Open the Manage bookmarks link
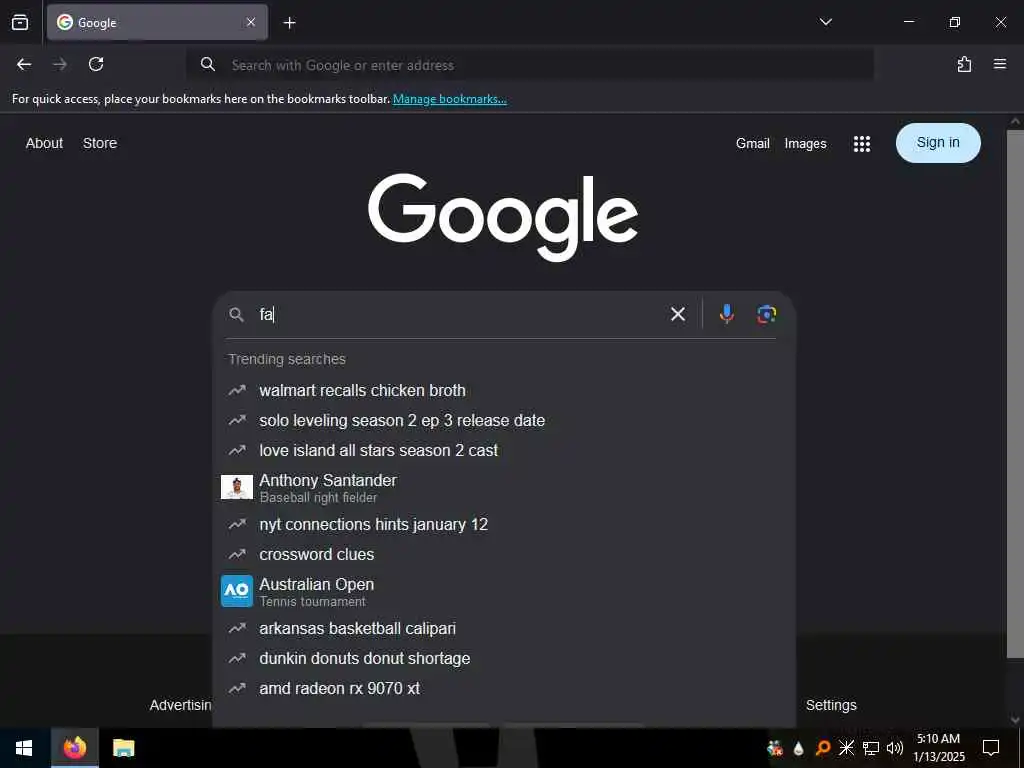Image resolution: width=1024 pixels, height=768 pixels. pos(449,99)
